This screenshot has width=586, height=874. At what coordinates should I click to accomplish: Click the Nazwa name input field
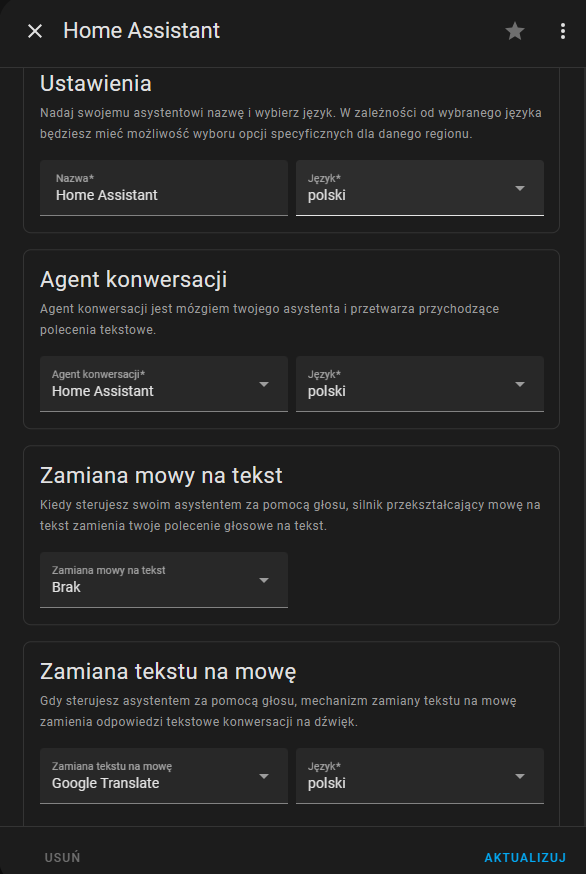click(x=164, y=188)
